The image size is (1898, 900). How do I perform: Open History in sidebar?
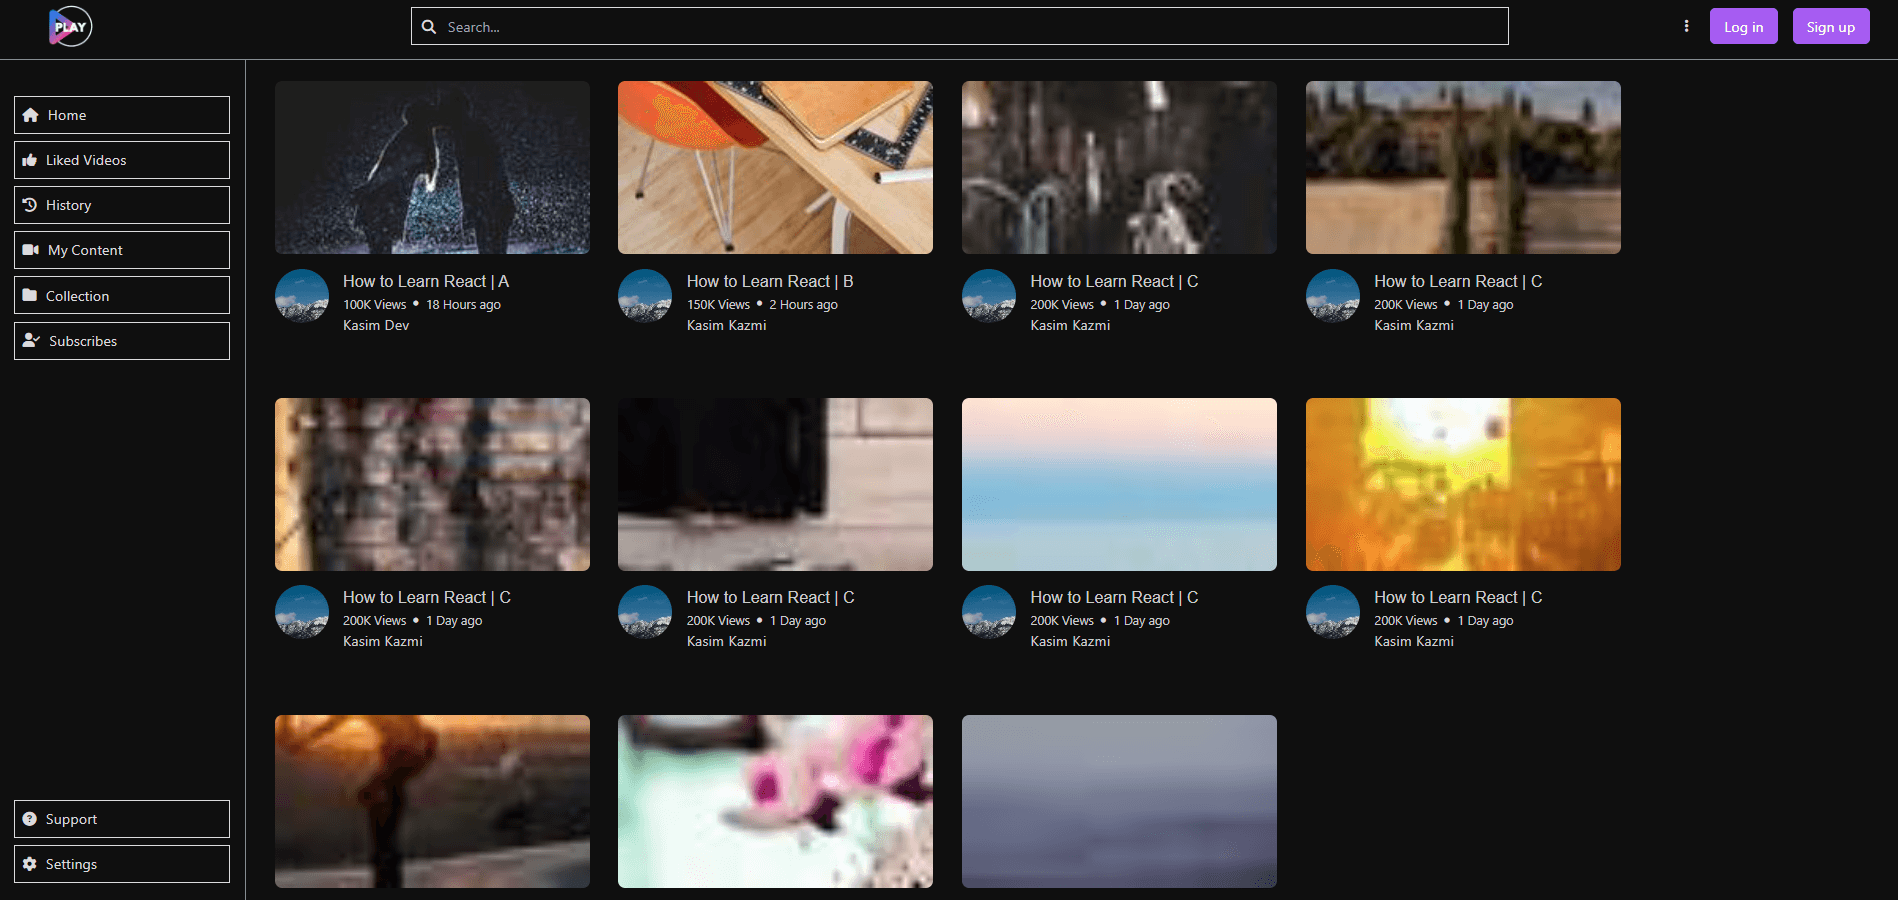click(122, 205)
